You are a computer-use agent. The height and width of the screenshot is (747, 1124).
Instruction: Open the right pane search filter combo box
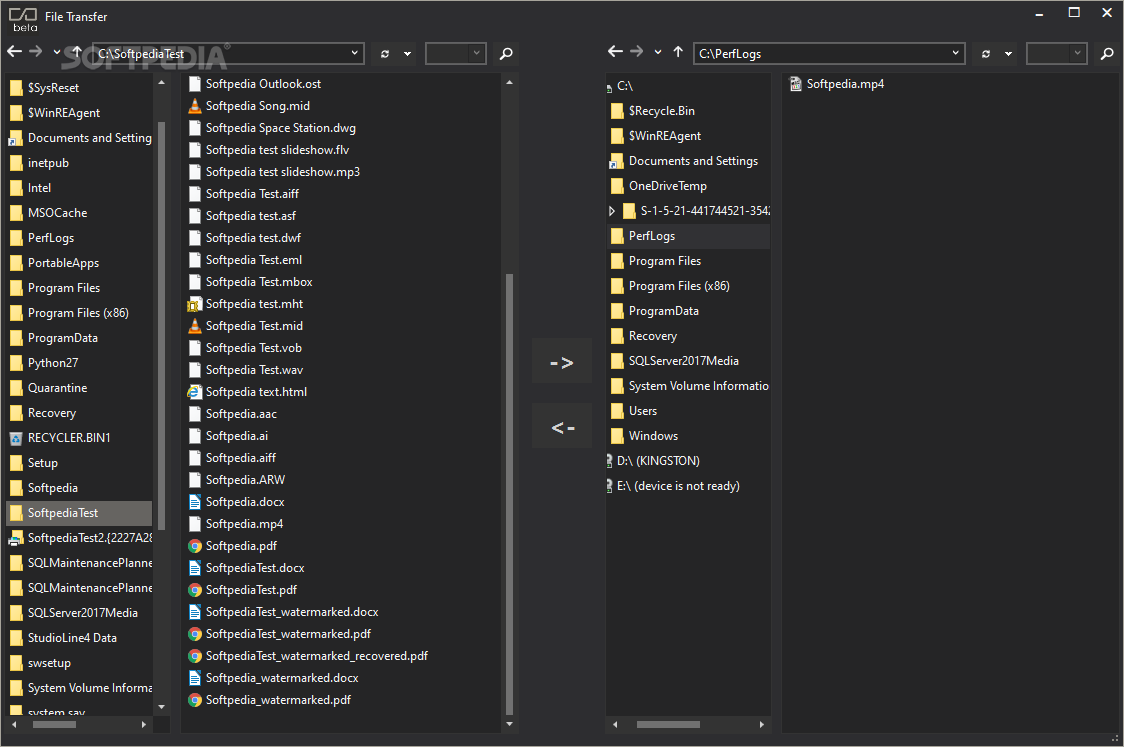tap(1057, 53)
